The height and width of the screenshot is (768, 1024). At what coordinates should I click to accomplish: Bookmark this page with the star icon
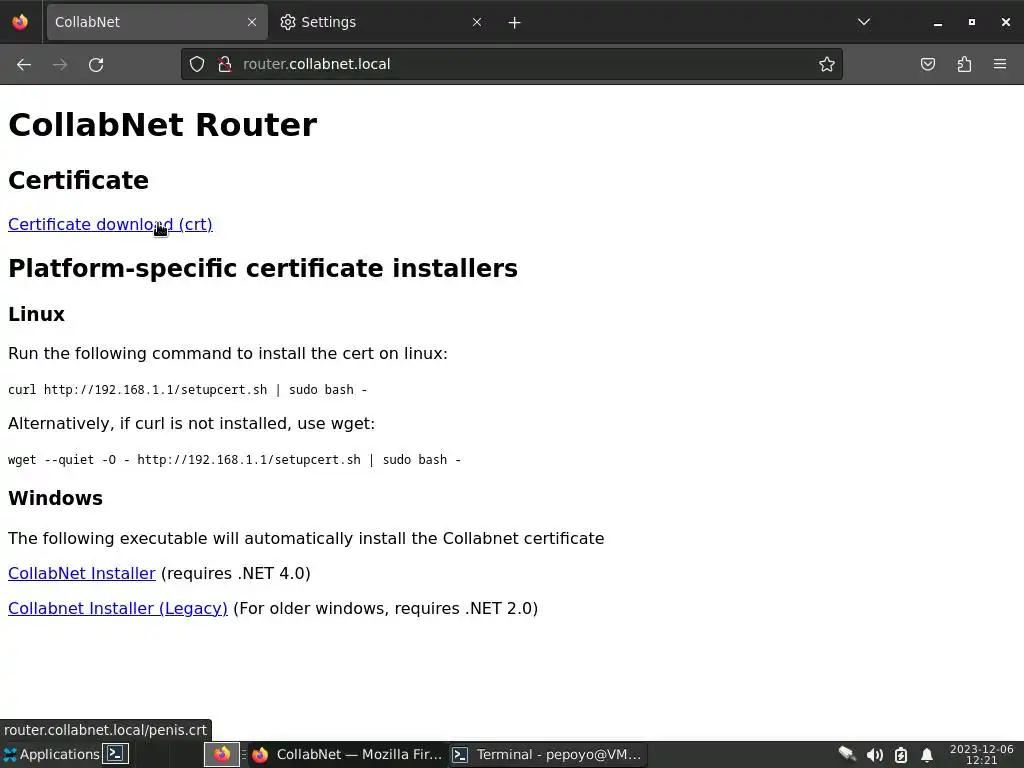coord(827,64)
